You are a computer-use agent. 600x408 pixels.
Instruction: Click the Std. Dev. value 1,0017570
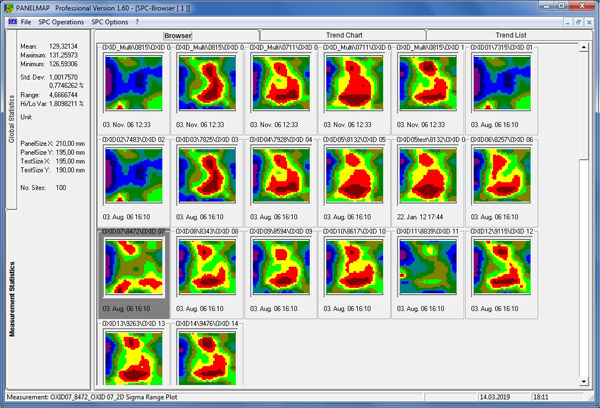click(63, 77)
